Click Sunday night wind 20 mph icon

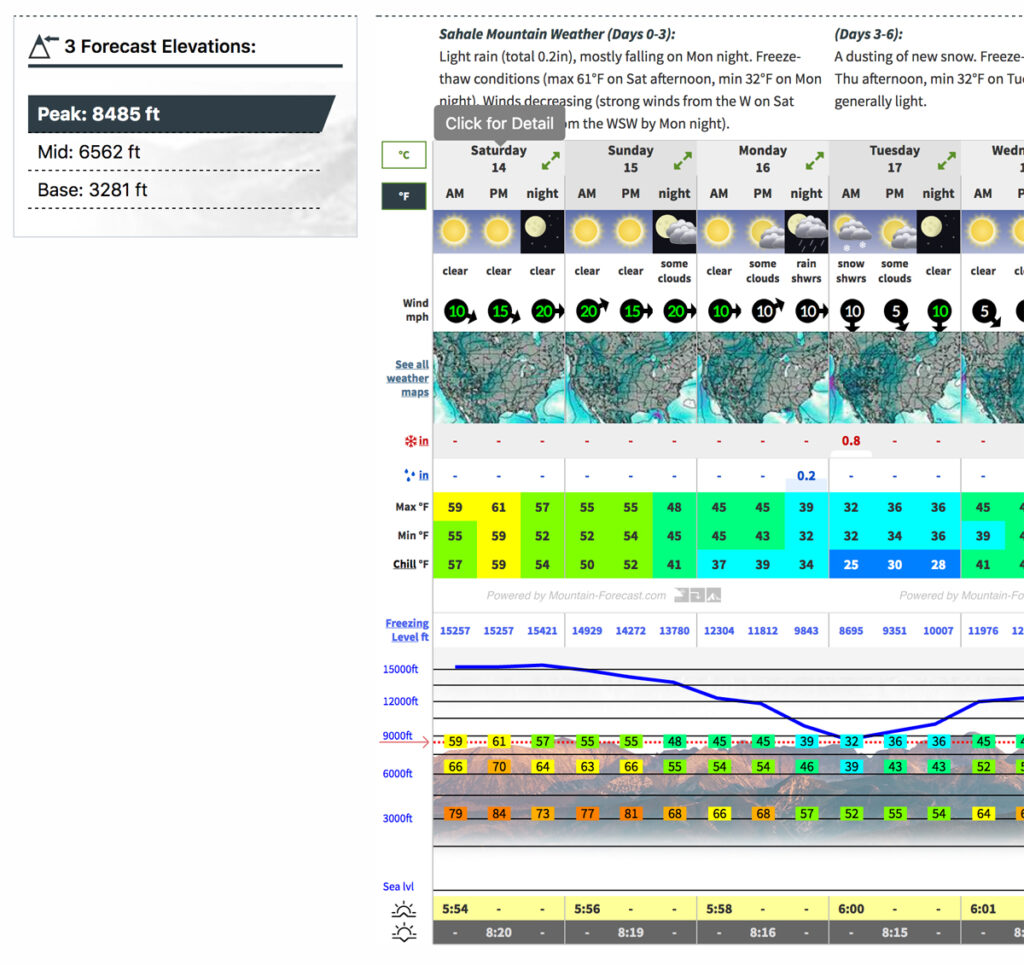(x=679, y=311)
